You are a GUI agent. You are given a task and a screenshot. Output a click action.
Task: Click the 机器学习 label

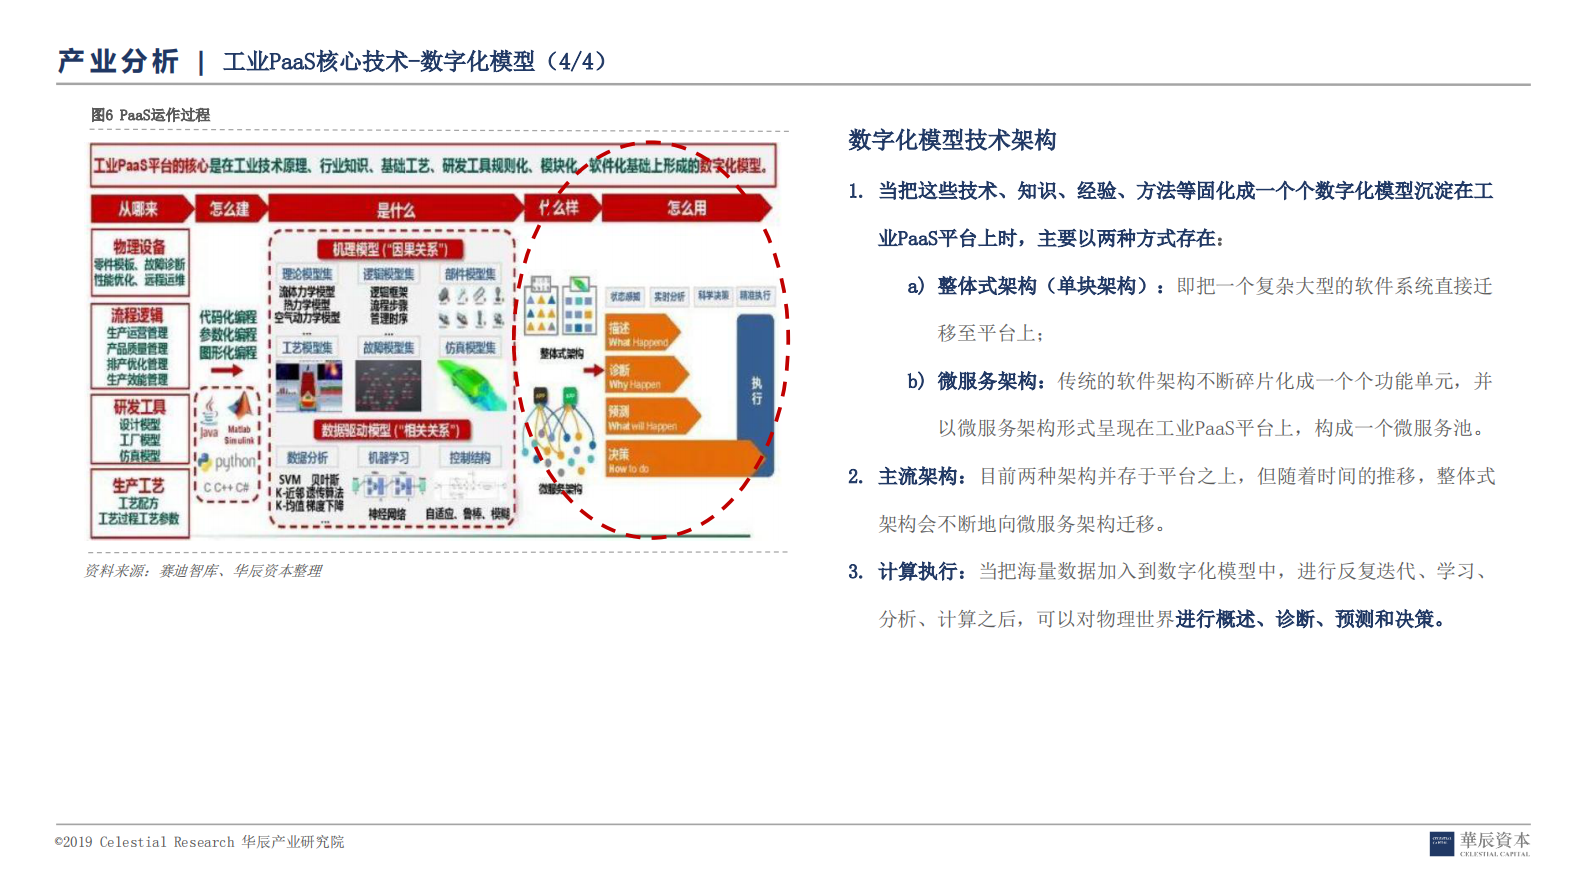click(x=388, y=458)
